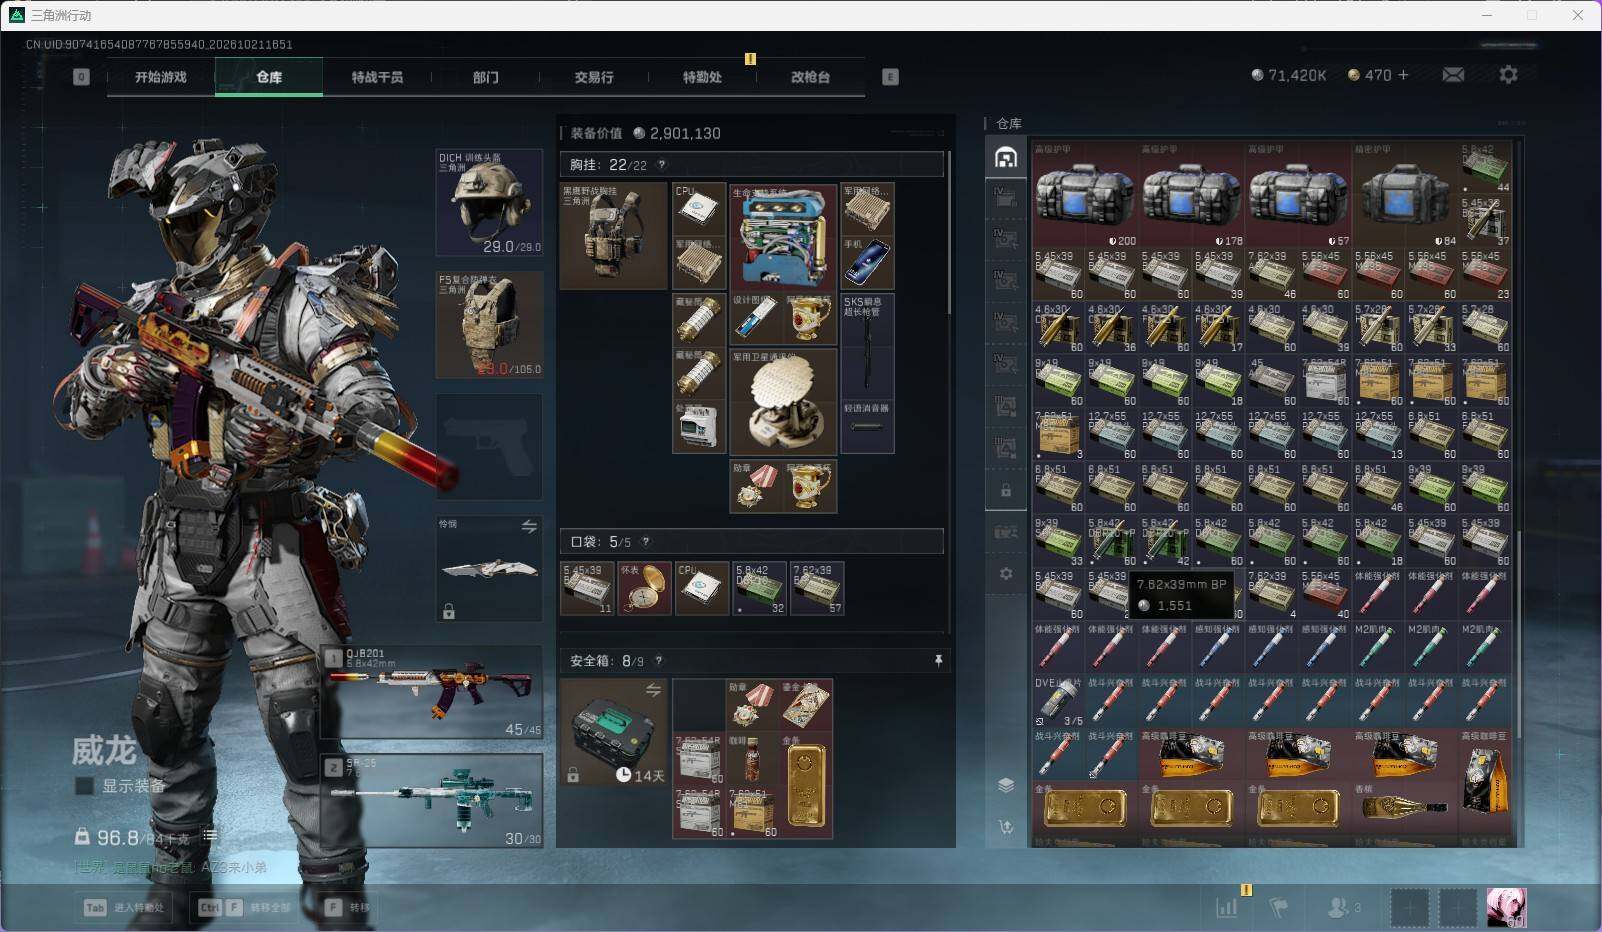Select the main warehouse icon in the 仓库 sidebar

click(1006, 158)
